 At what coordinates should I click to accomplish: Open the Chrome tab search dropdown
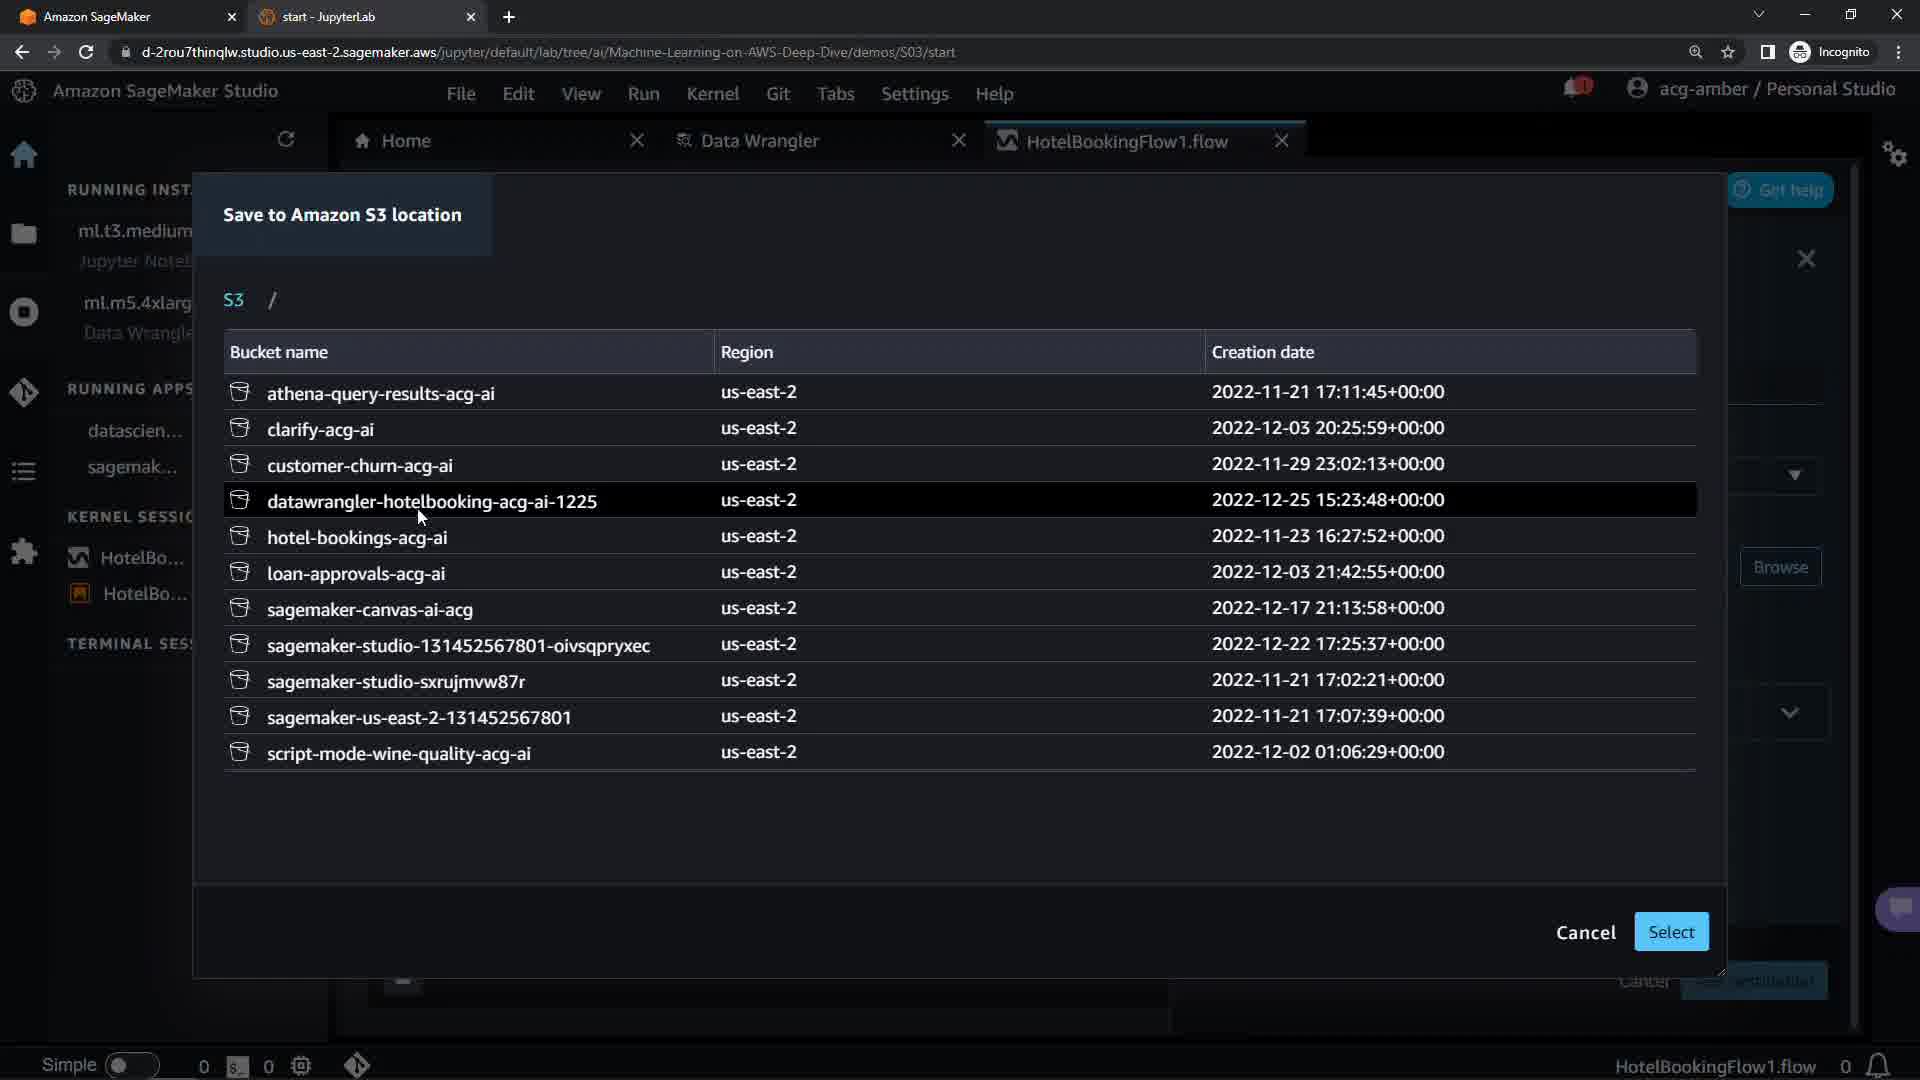1758,15
